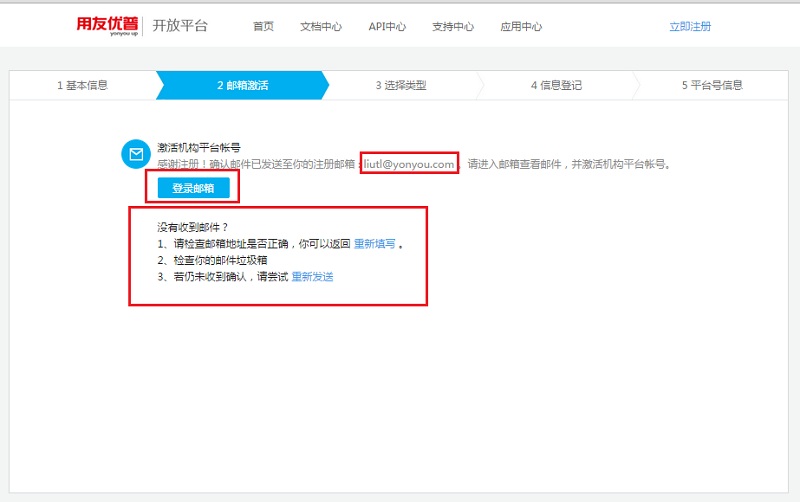This screenshot has width=800, height=502.
Task: Click the 激活机构平台帐号 heading
Action: pyautogui.click(x=198, y=147)
